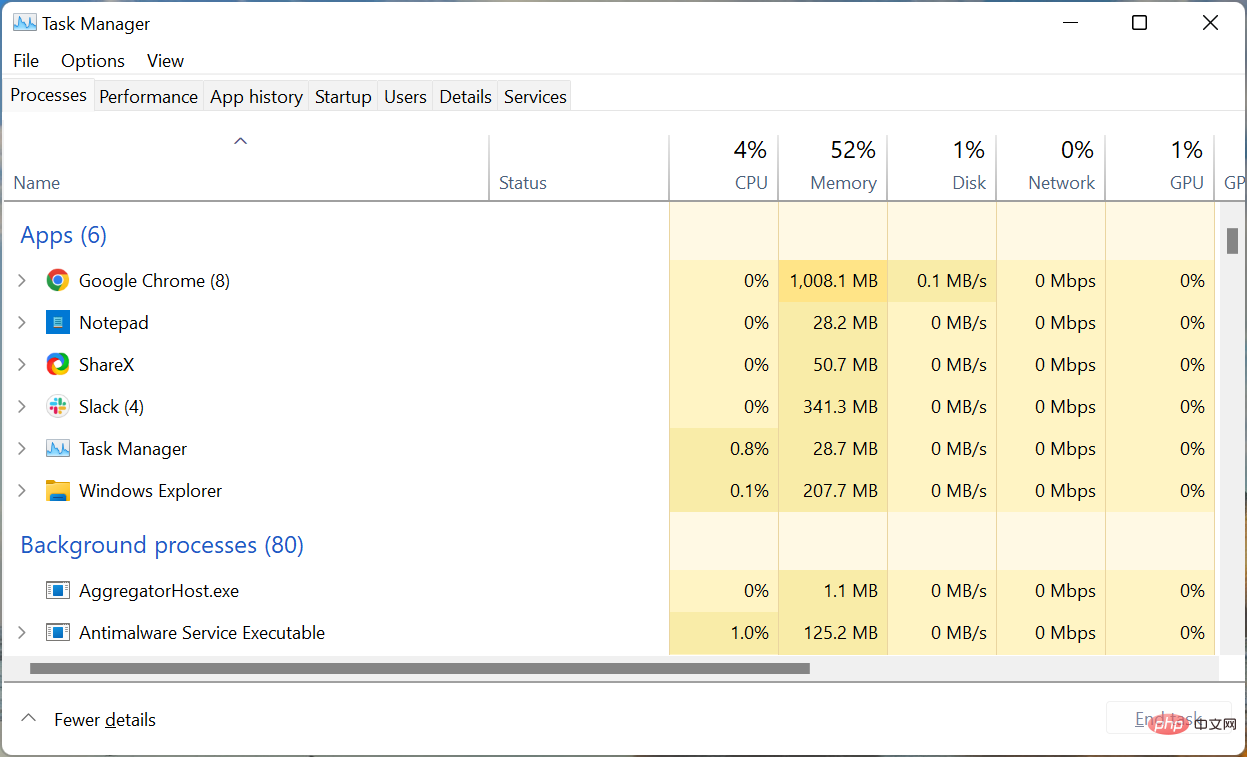The image size is (1247, 757).
Task: Select the Slack (4) process name
Action: tap(111, 407)
